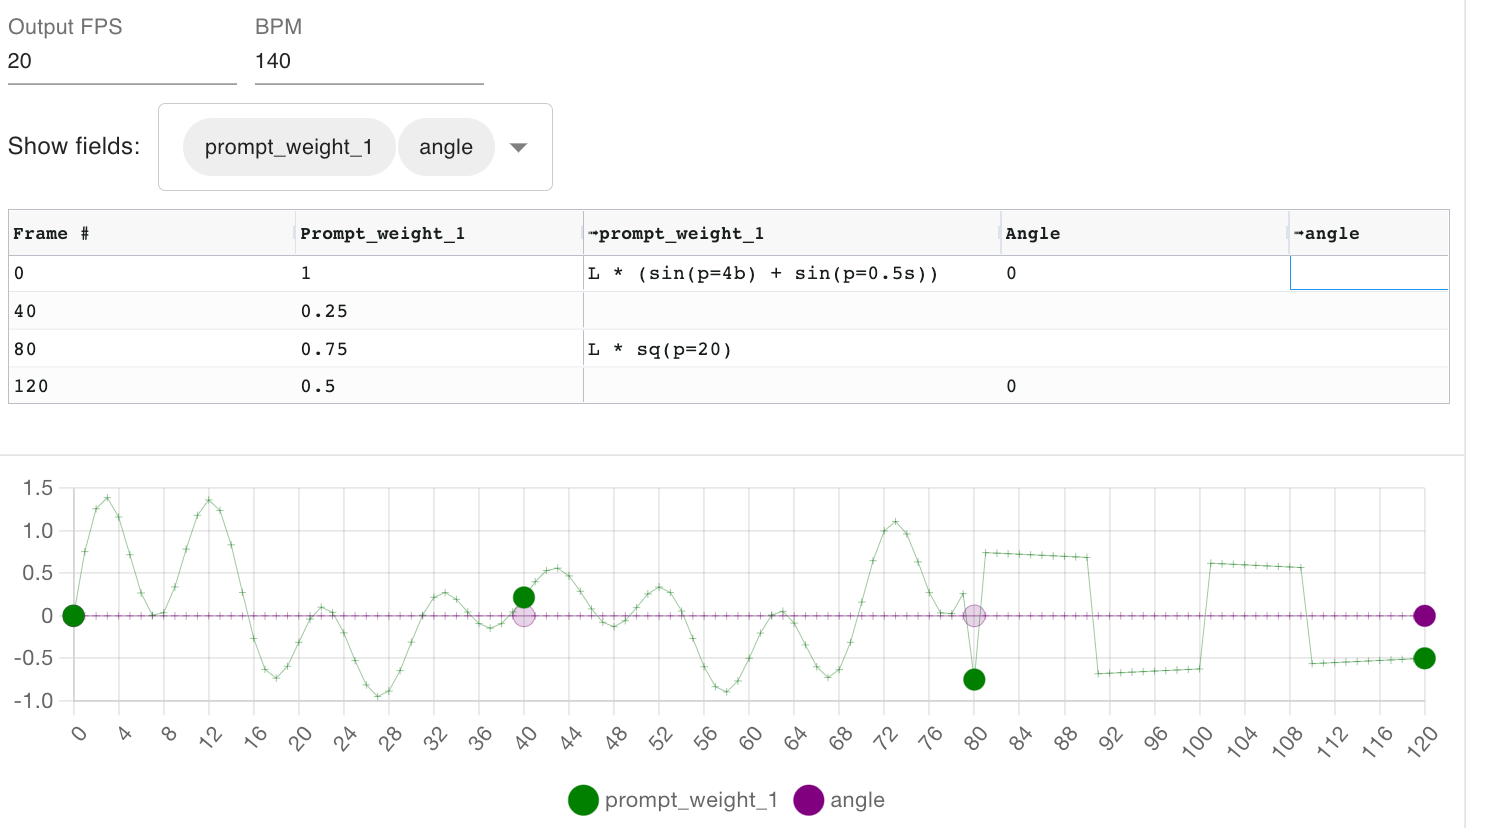Click the ➟prompt_weight_1 cell in frame 120 row

tap(792, 386)
